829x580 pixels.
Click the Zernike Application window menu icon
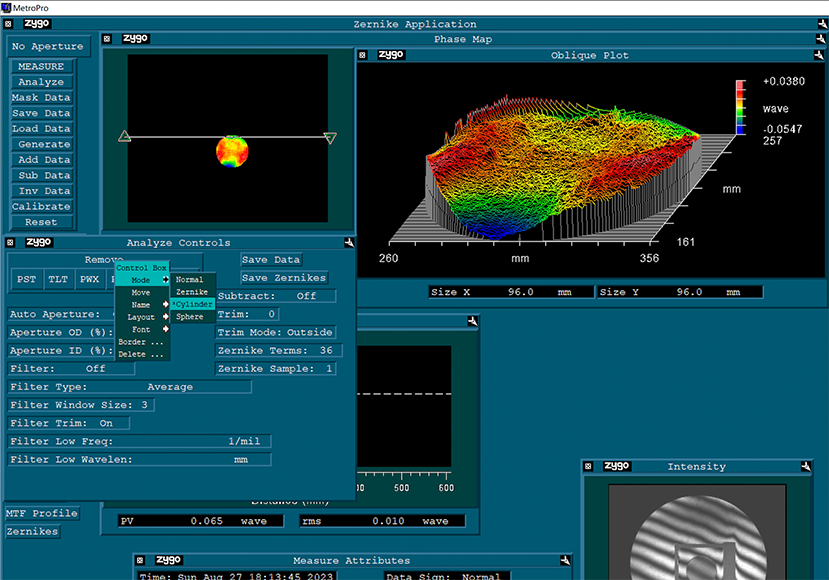(x=9, y=23)
